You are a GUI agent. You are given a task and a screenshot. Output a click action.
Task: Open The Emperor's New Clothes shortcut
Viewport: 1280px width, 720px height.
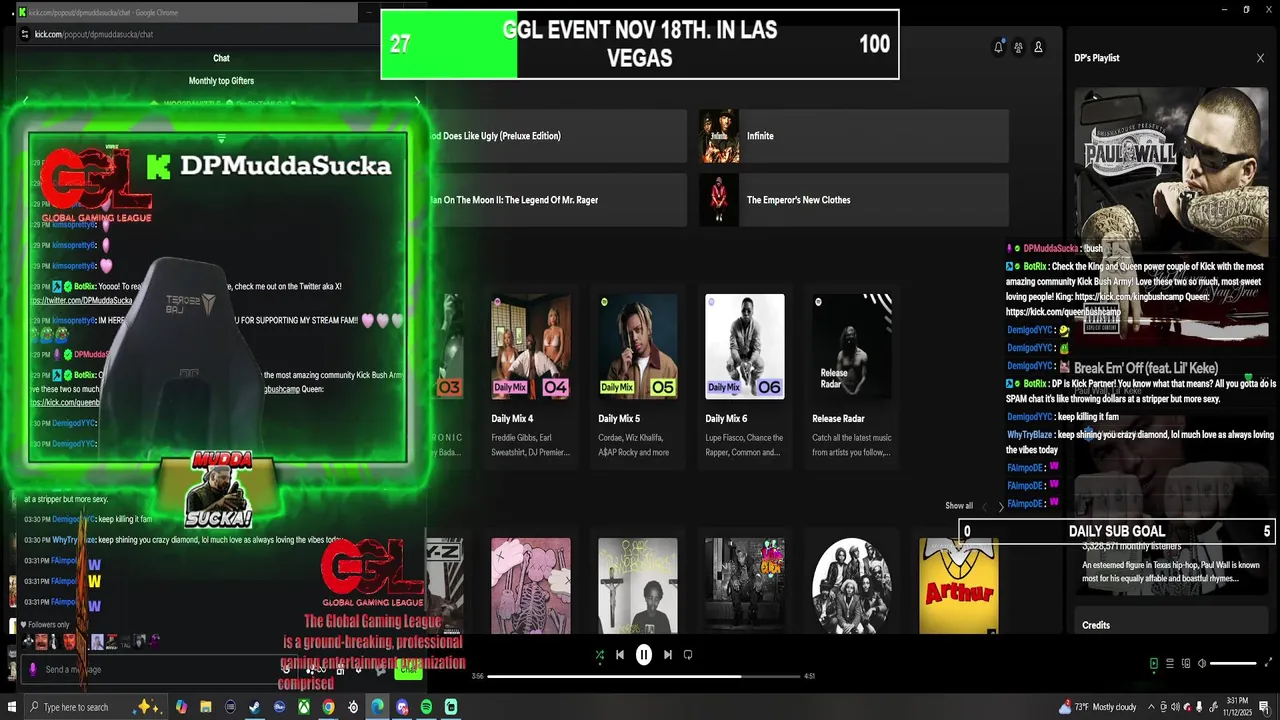853,200
